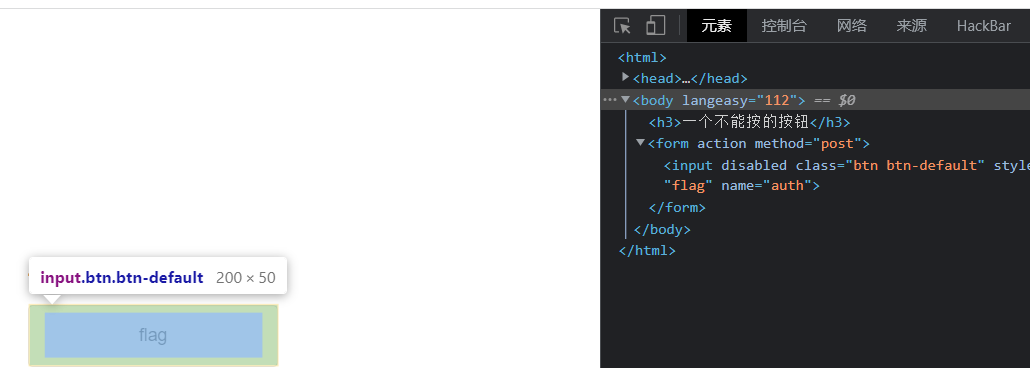
Task: Click the "flag" value attribute text
Action: coord(688,186)
